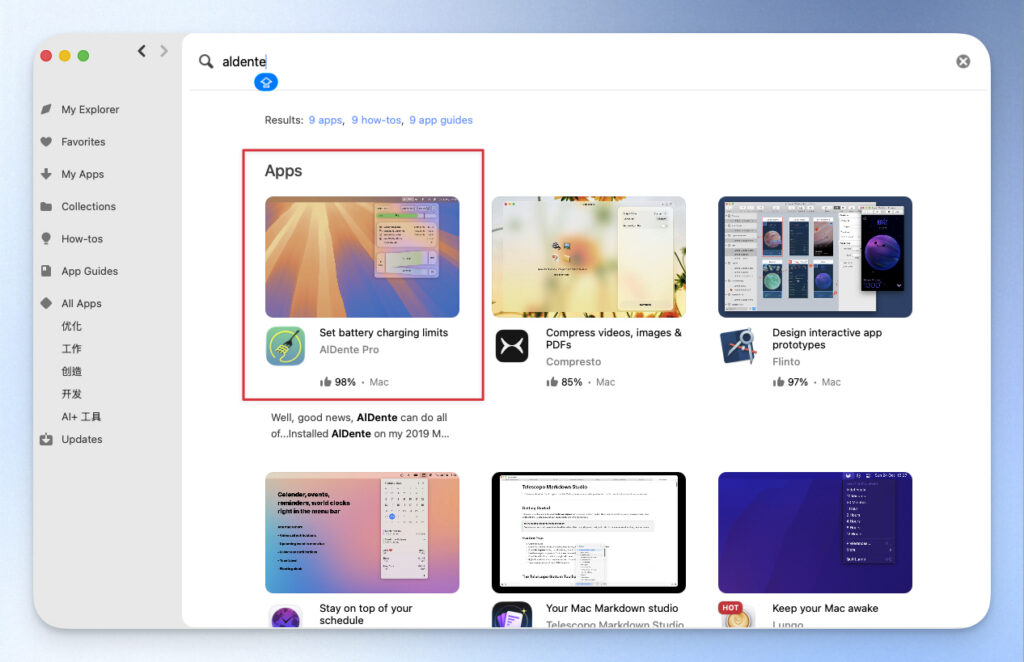Click 'Design interactive app prototypes' title
Viewport: 1024px width, 662px height.
tap(827, 338)
